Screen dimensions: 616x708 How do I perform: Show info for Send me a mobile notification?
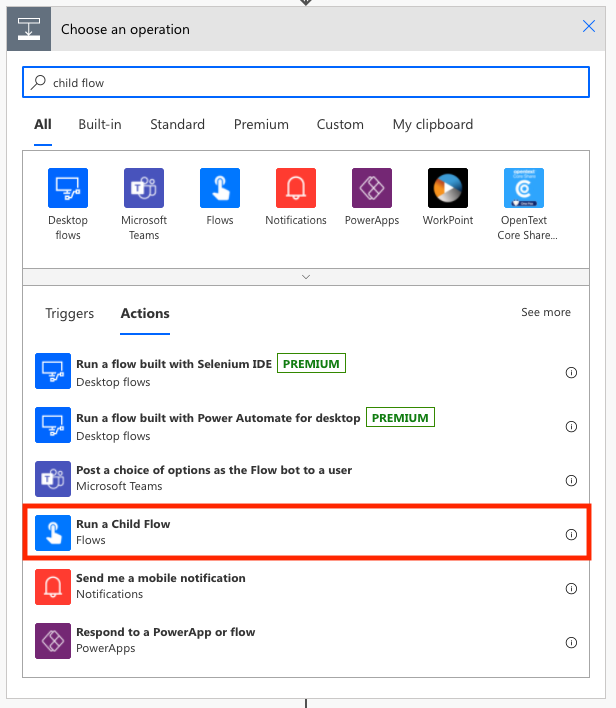coord(571,588)
